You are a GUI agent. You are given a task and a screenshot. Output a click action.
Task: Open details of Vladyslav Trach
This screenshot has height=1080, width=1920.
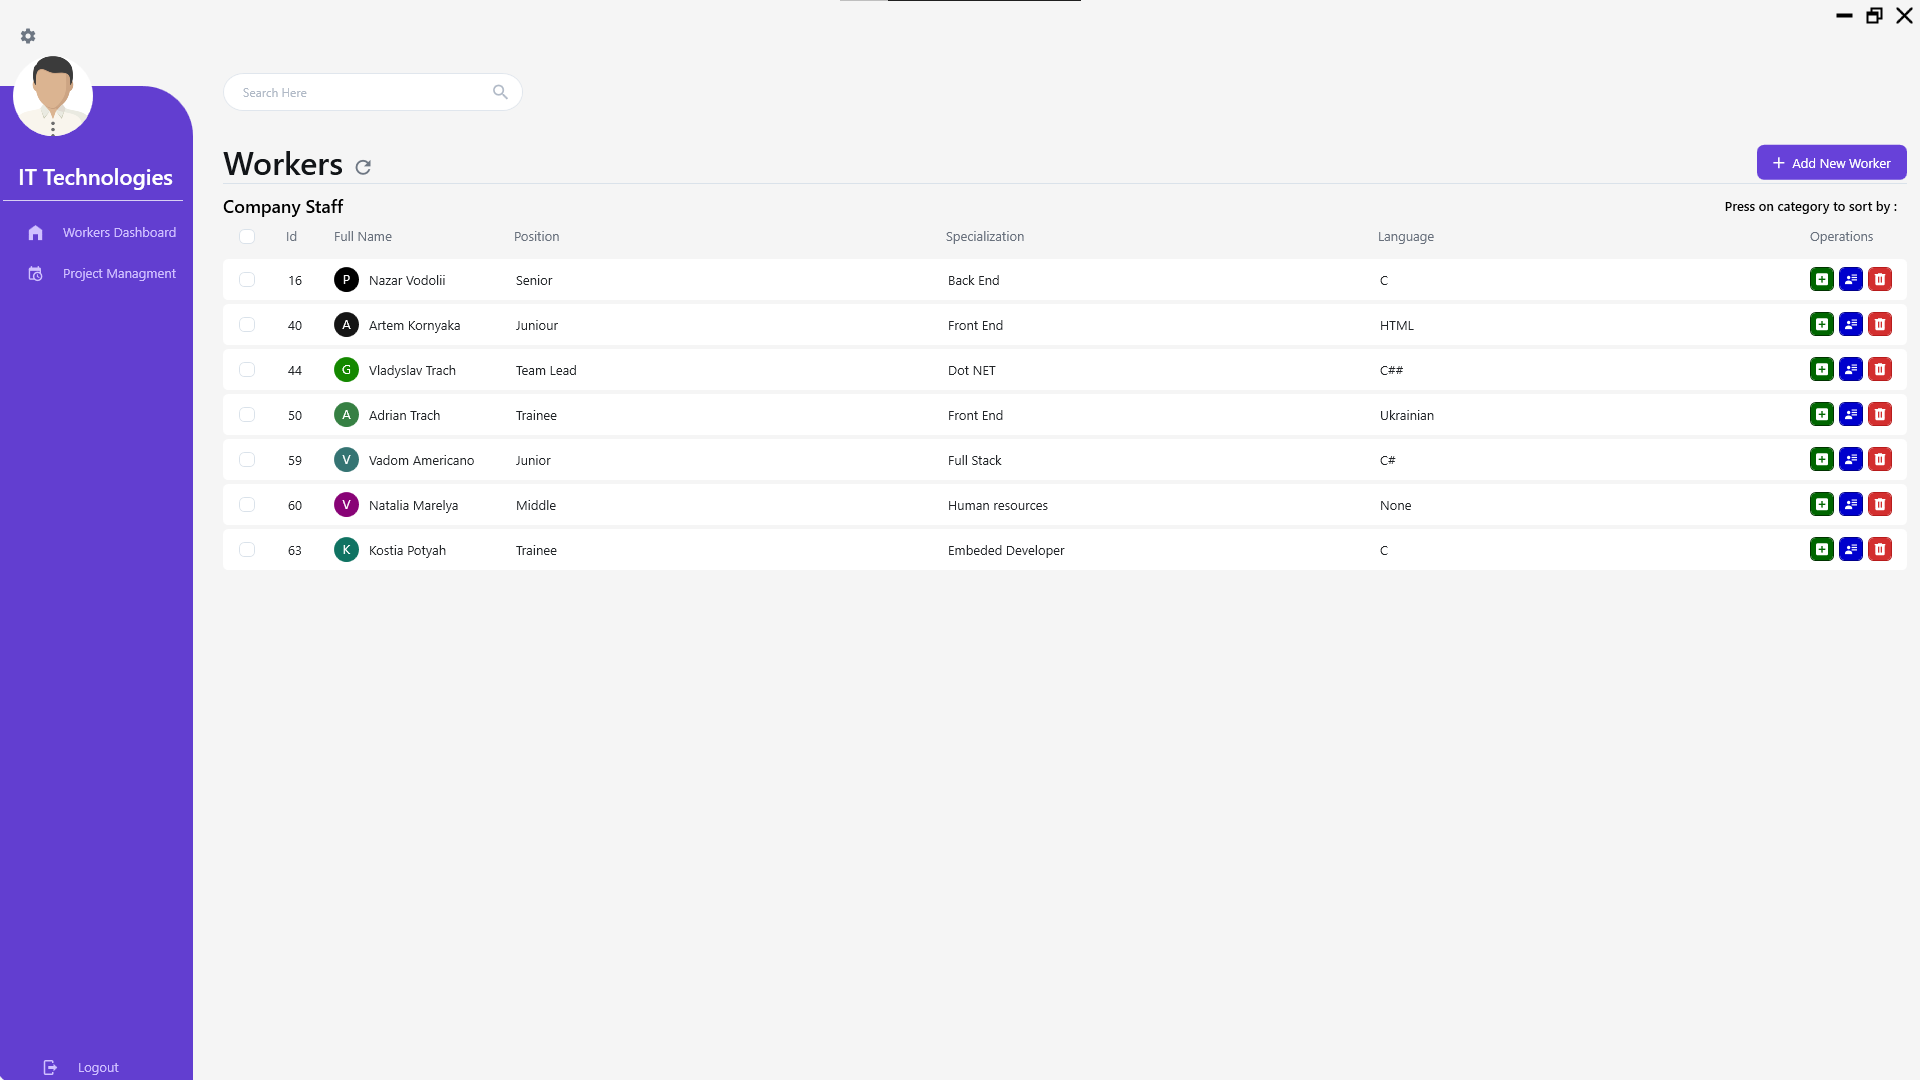[x=1851, y=369]
